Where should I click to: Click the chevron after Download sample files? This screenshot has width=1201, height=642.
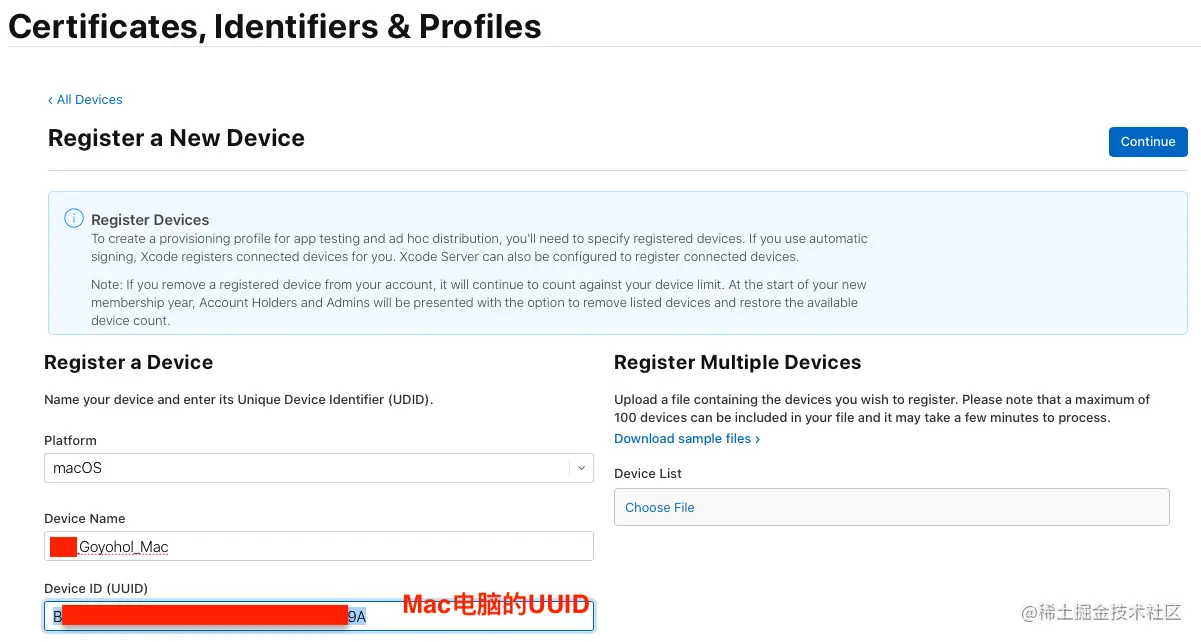(x=757, y=439)
